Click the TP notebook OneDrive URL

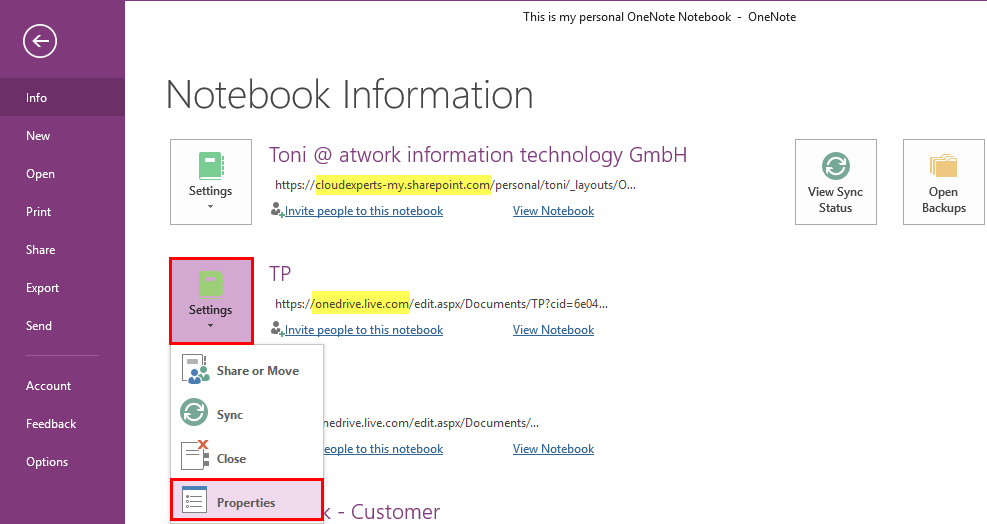(441, 304)
